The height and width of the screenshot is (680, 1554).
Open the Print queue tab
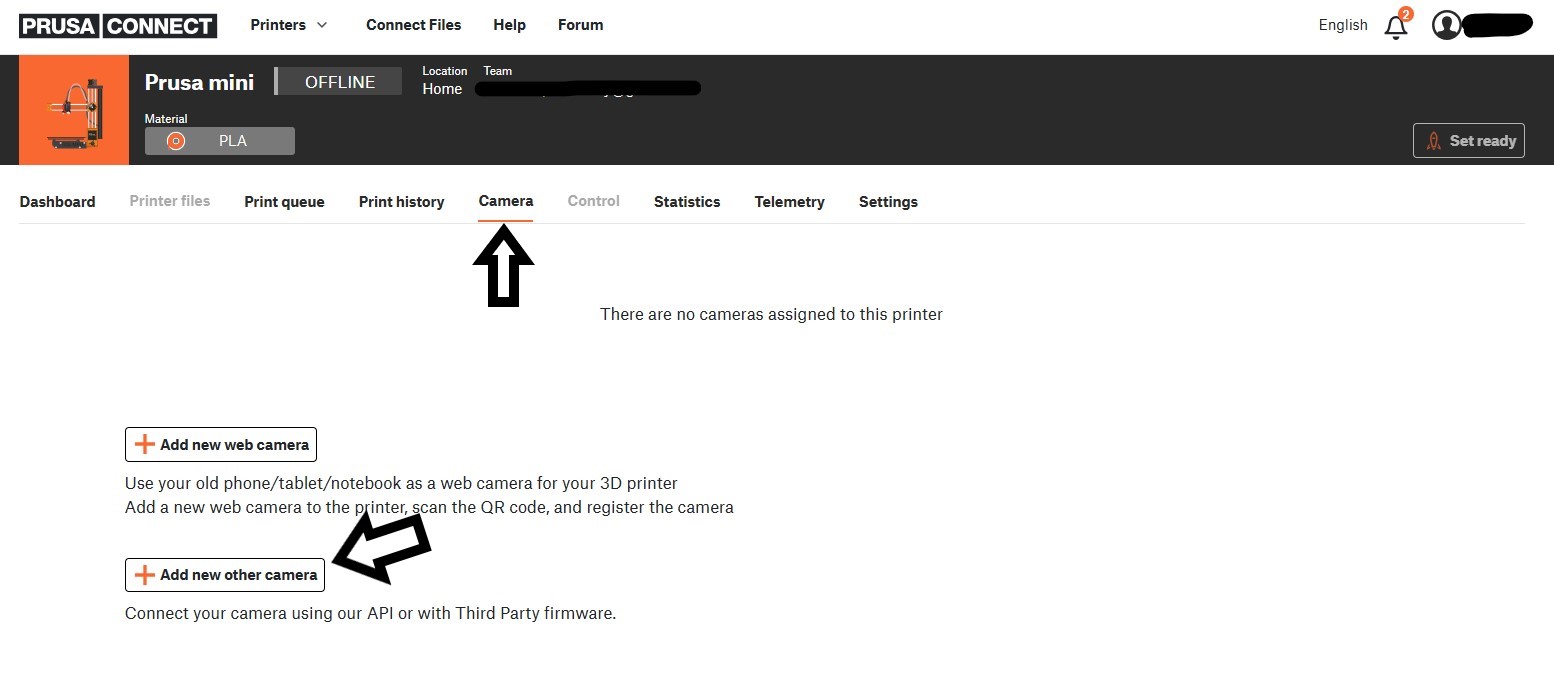[284, 202]
